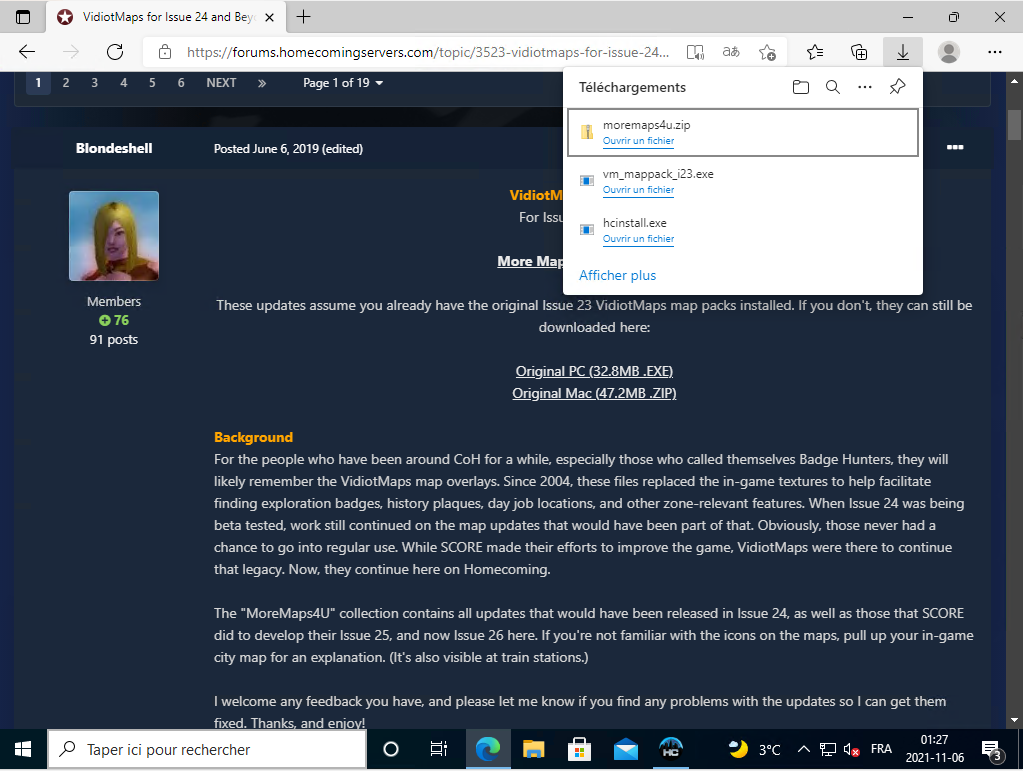Open File Explorer from taskbar
Viewport: 1023px width, 771px height.
(x=534, y=749)
